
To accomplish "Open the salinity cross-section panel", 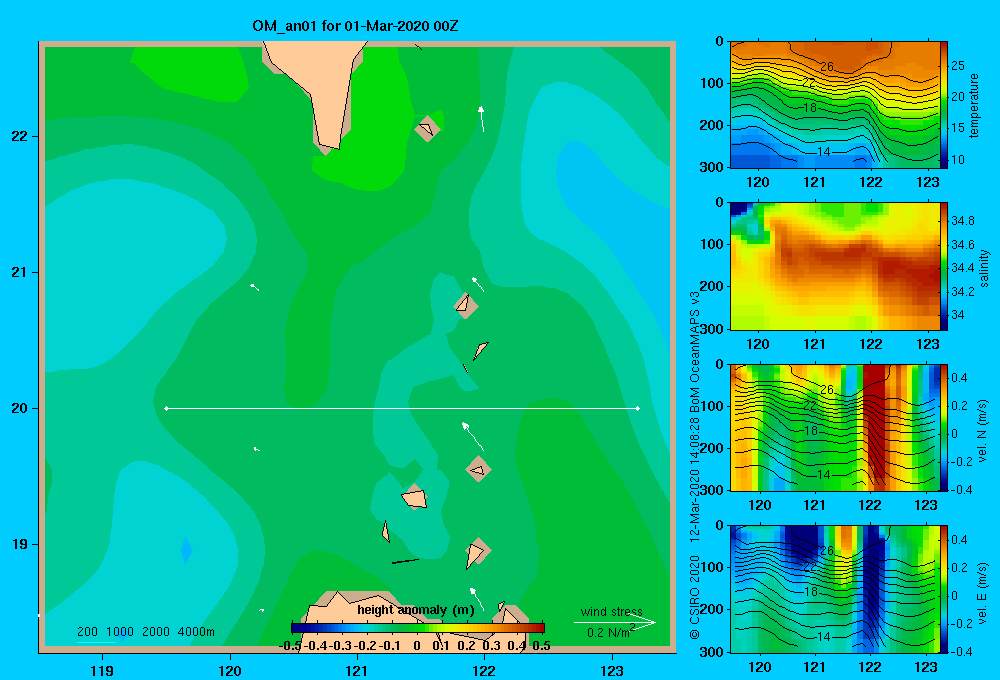I will pyautogui.click(x=835, y=267).
